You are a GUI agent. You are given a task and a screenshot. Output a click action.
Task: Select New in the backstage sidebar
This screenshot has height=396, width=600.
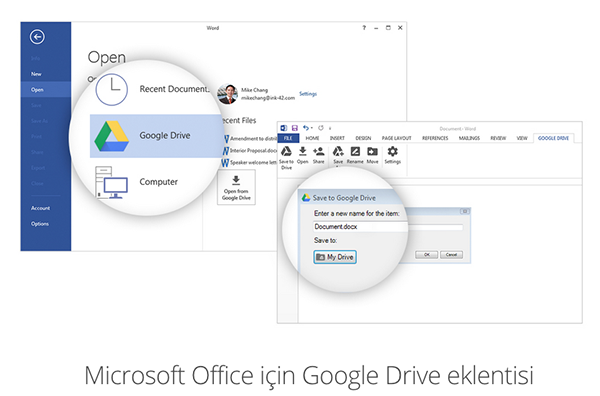pos(36,74)
